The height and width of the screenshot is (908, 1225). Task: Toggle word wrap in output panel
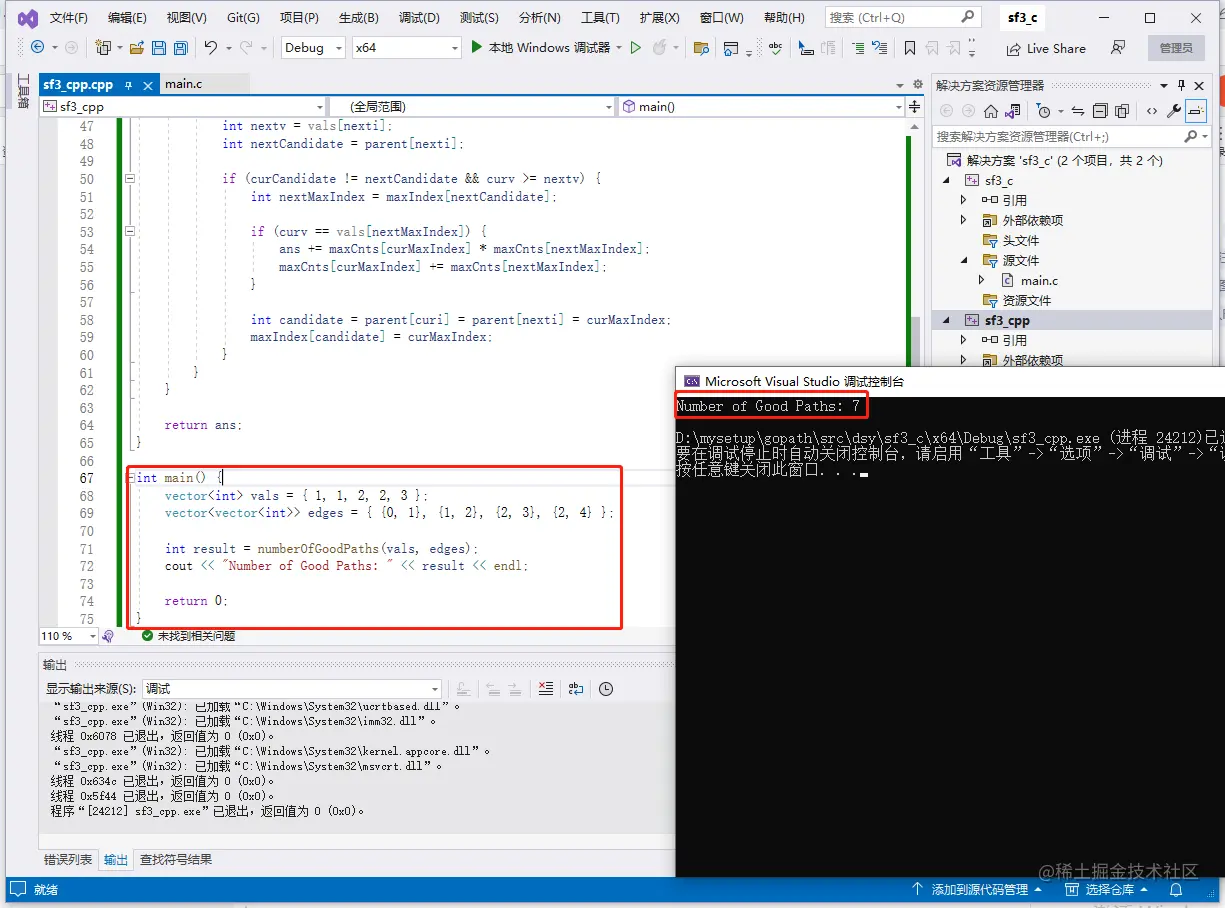pyautogui.click(x=575, y=688)
